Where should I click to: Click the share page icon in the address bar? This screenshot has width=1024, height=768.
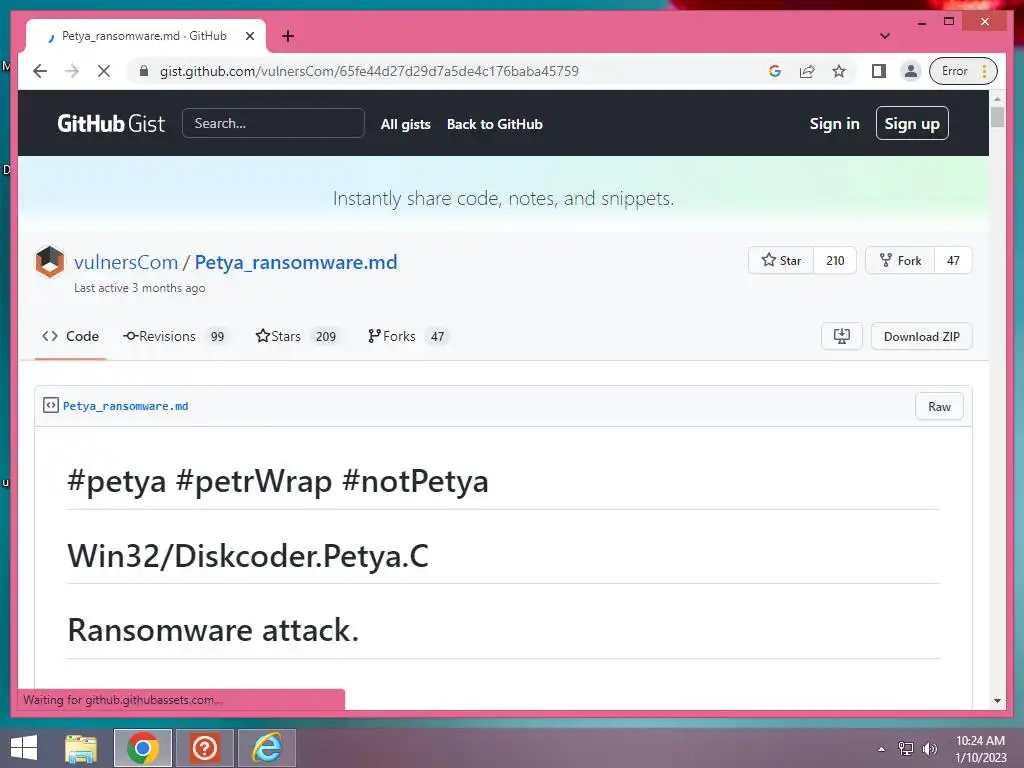pos(807,71)
